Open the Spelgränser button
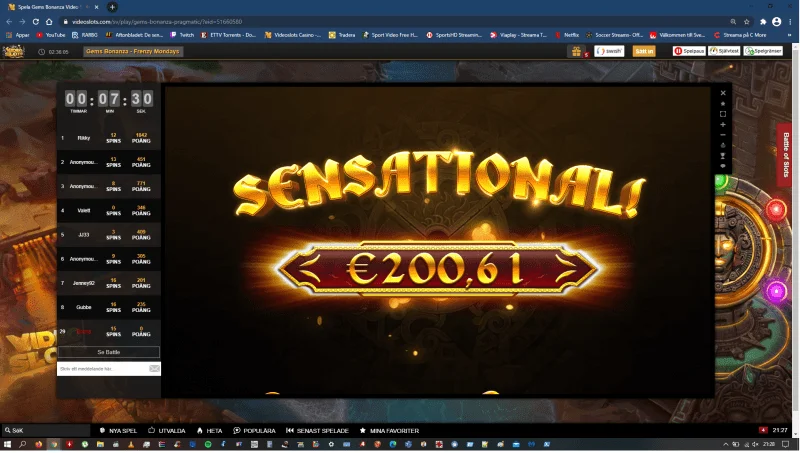 pos(763,51)
